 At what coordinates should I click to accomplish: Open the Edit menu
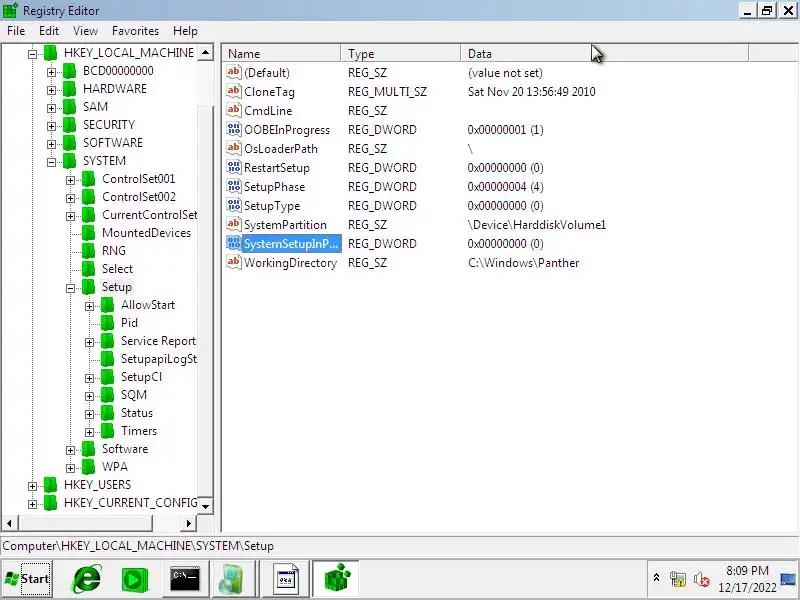pyautogui.click(x=49, y=31)
